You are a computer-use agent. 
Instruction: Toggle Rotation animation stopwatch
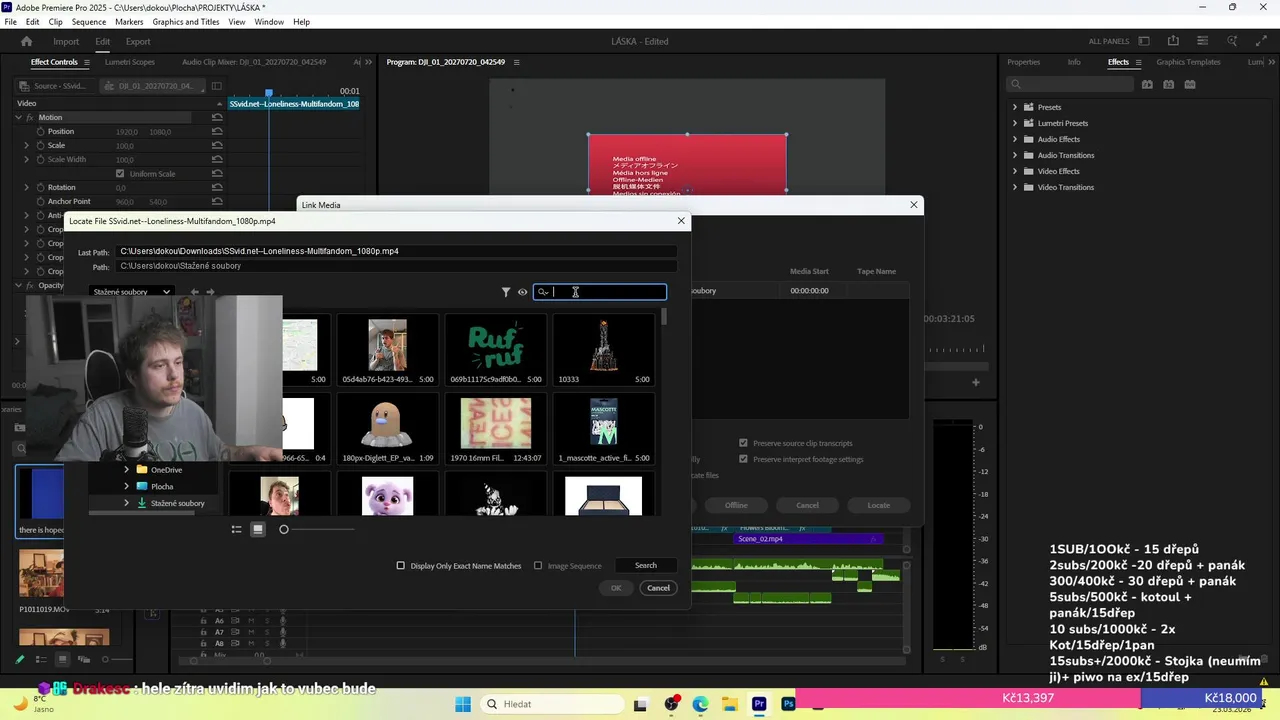[40, 187]
